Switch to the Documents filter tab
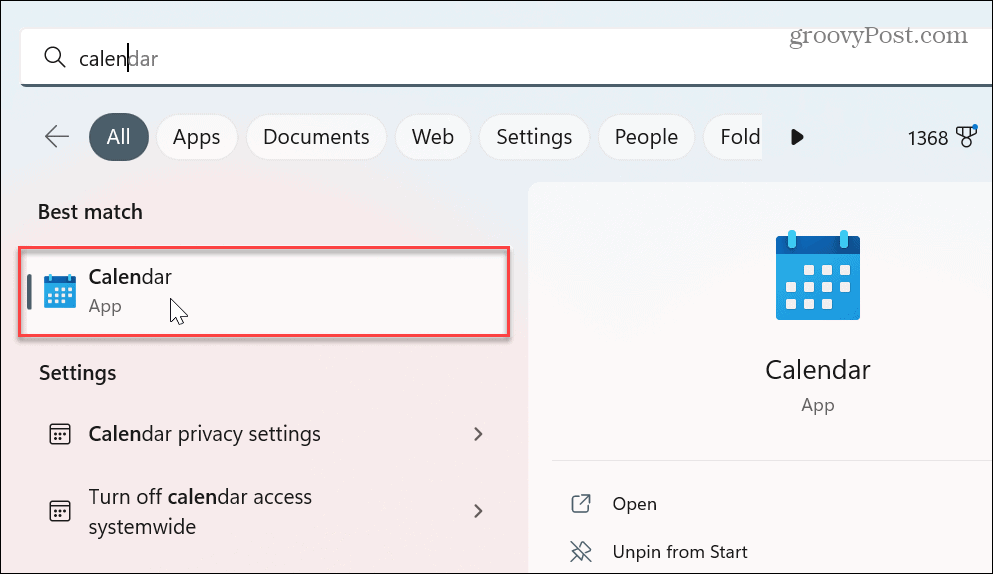This screenshot has height=574, width=993. [316, 137]
